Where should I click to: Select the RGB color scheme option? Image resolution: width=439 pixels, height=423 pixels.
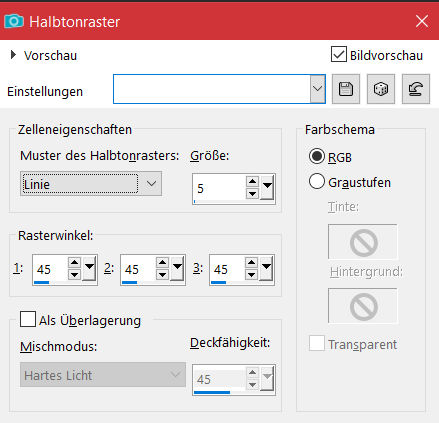316,156
